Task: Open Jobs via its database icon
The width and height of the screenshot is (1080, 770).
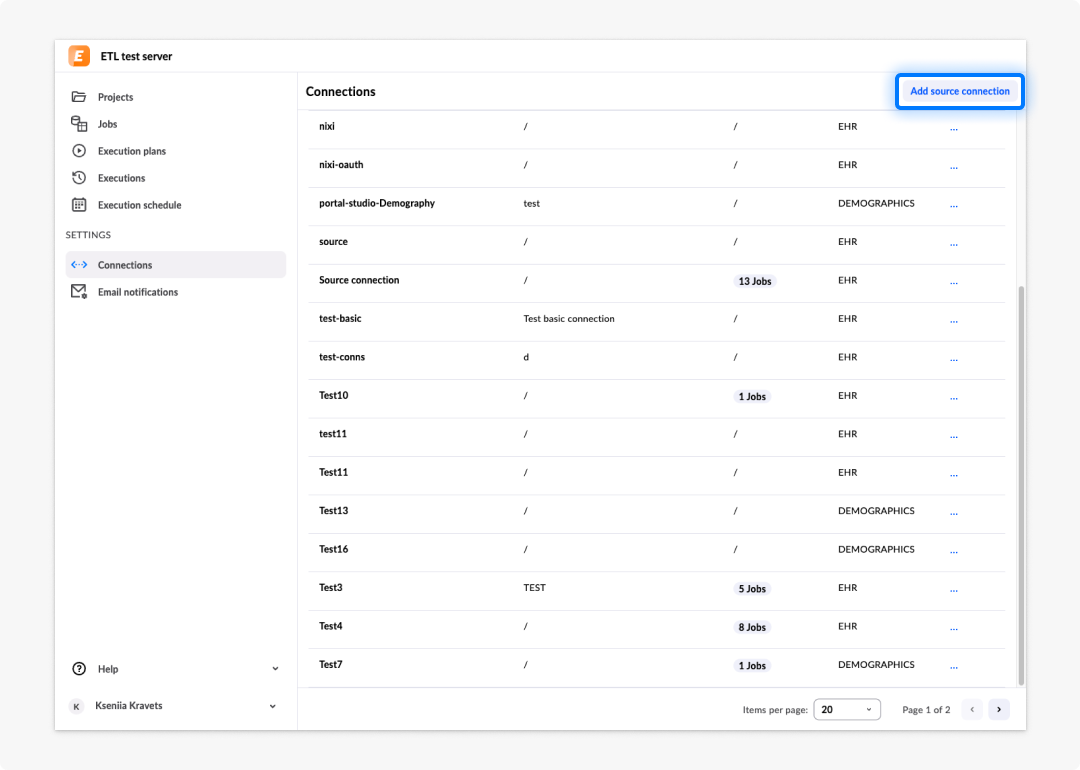Action: tap(79, 123)
